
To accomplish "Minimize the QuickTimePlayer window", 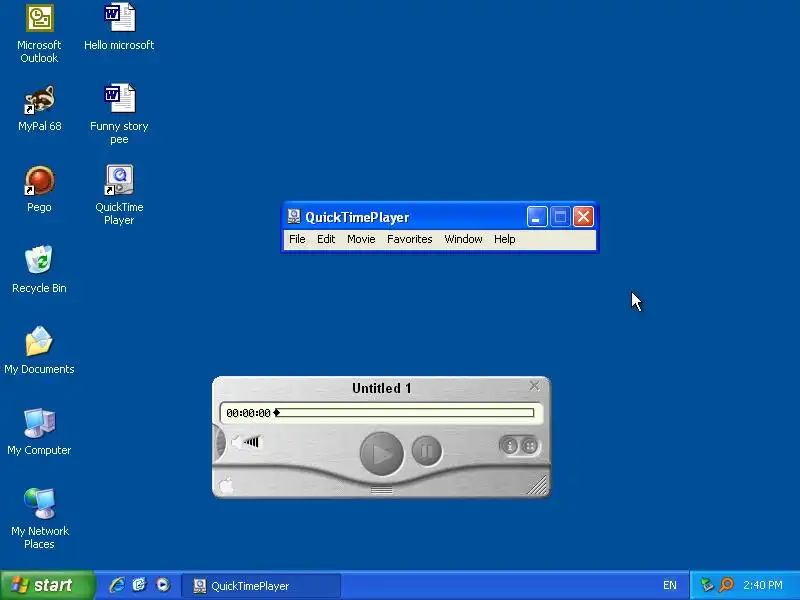I will (x=537, y=217).
